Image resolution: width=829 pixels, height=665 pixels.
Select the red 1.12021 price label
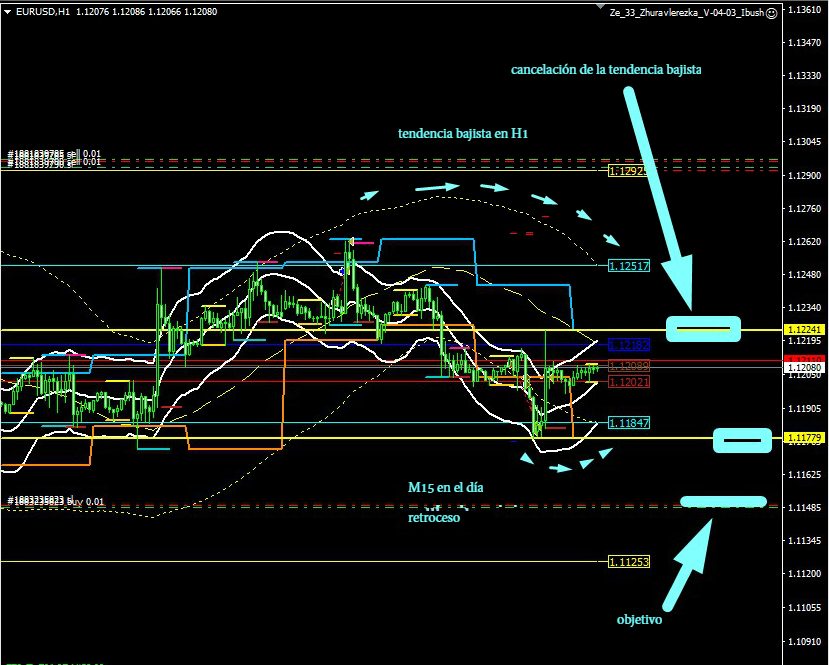click(x=629, y=382)
